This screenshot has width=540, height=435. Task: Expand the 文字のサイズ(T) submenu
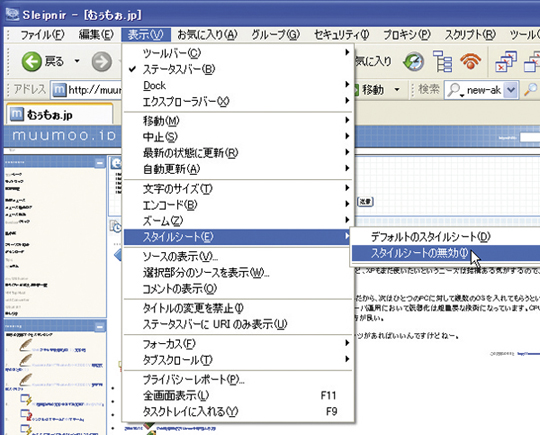[238, 189]
